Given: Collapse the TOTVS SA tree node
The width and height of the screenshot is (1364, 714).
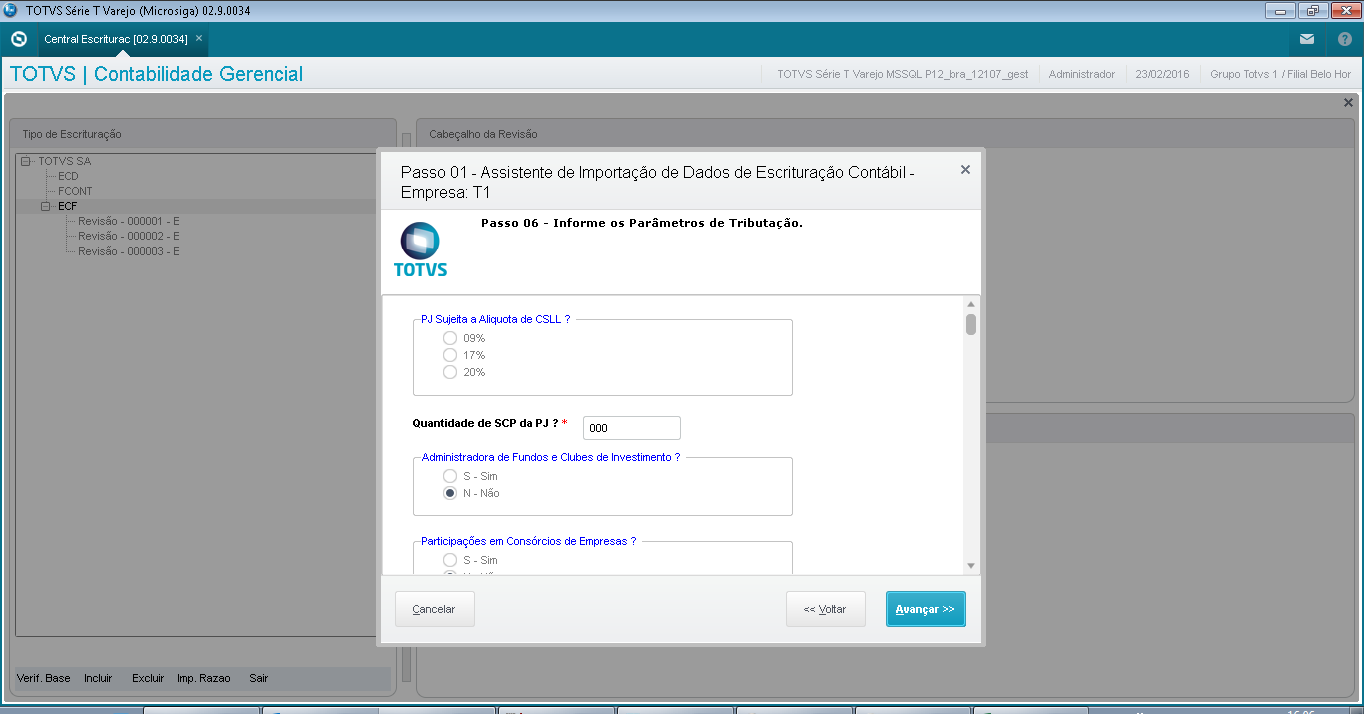Looking at the screenshot, I should coord(26,161).
